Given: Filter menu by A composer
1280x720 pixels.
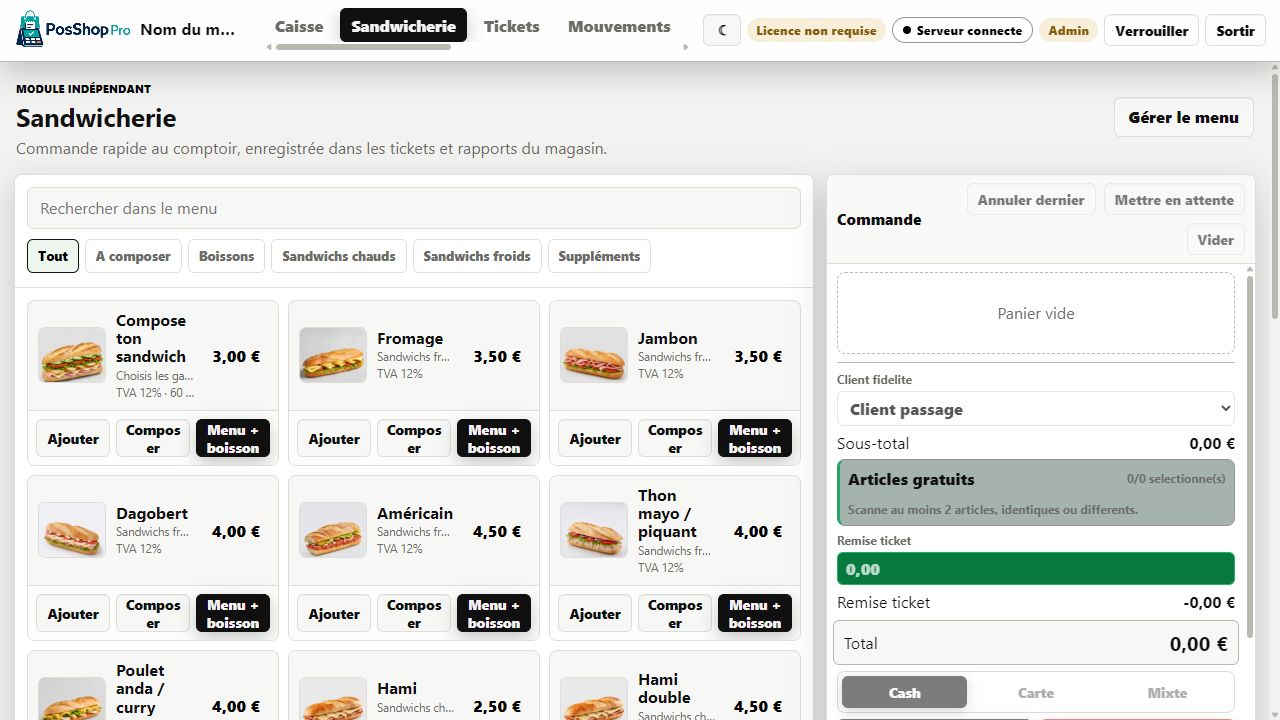Looking at the screenshot, I should [133, 256].
